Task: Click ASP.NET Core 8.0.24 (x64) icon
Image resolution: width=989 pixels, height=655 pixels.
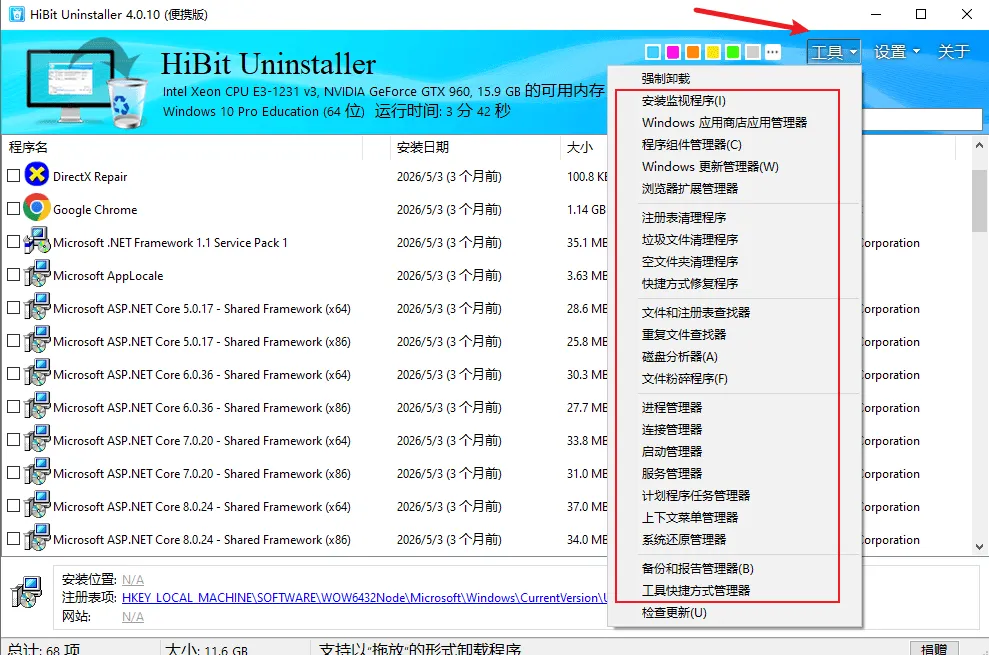Action: point(37,505)
